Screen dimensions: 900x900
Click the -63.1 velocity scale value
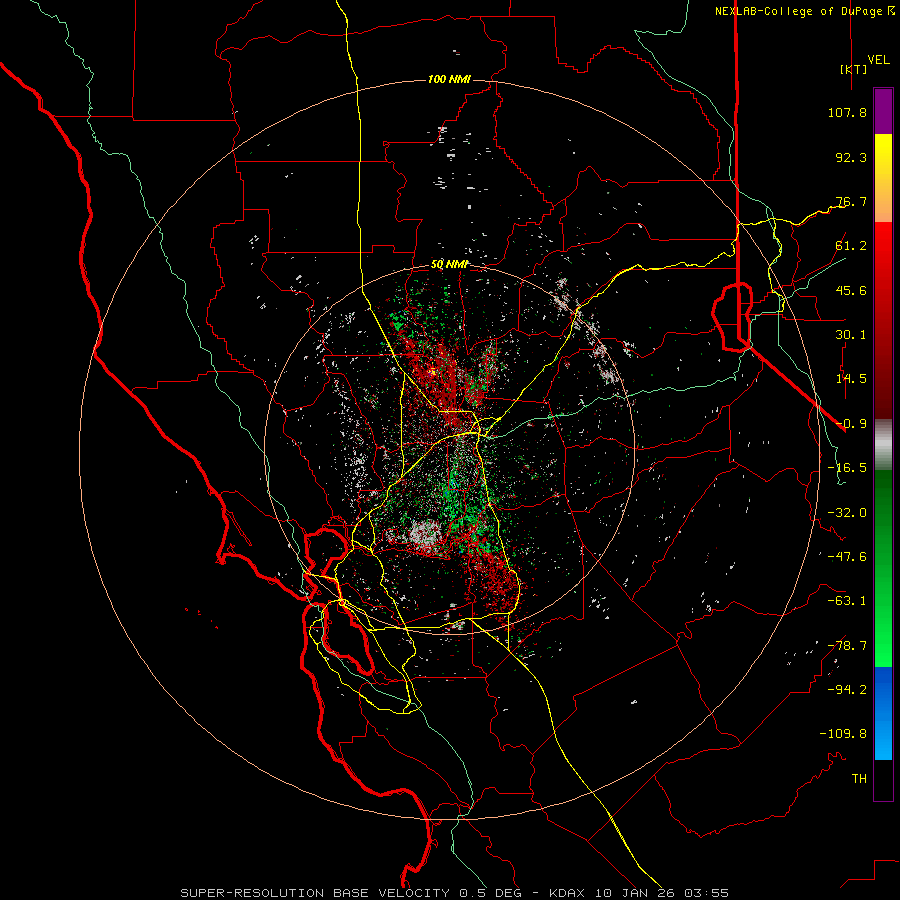point(847,601)
